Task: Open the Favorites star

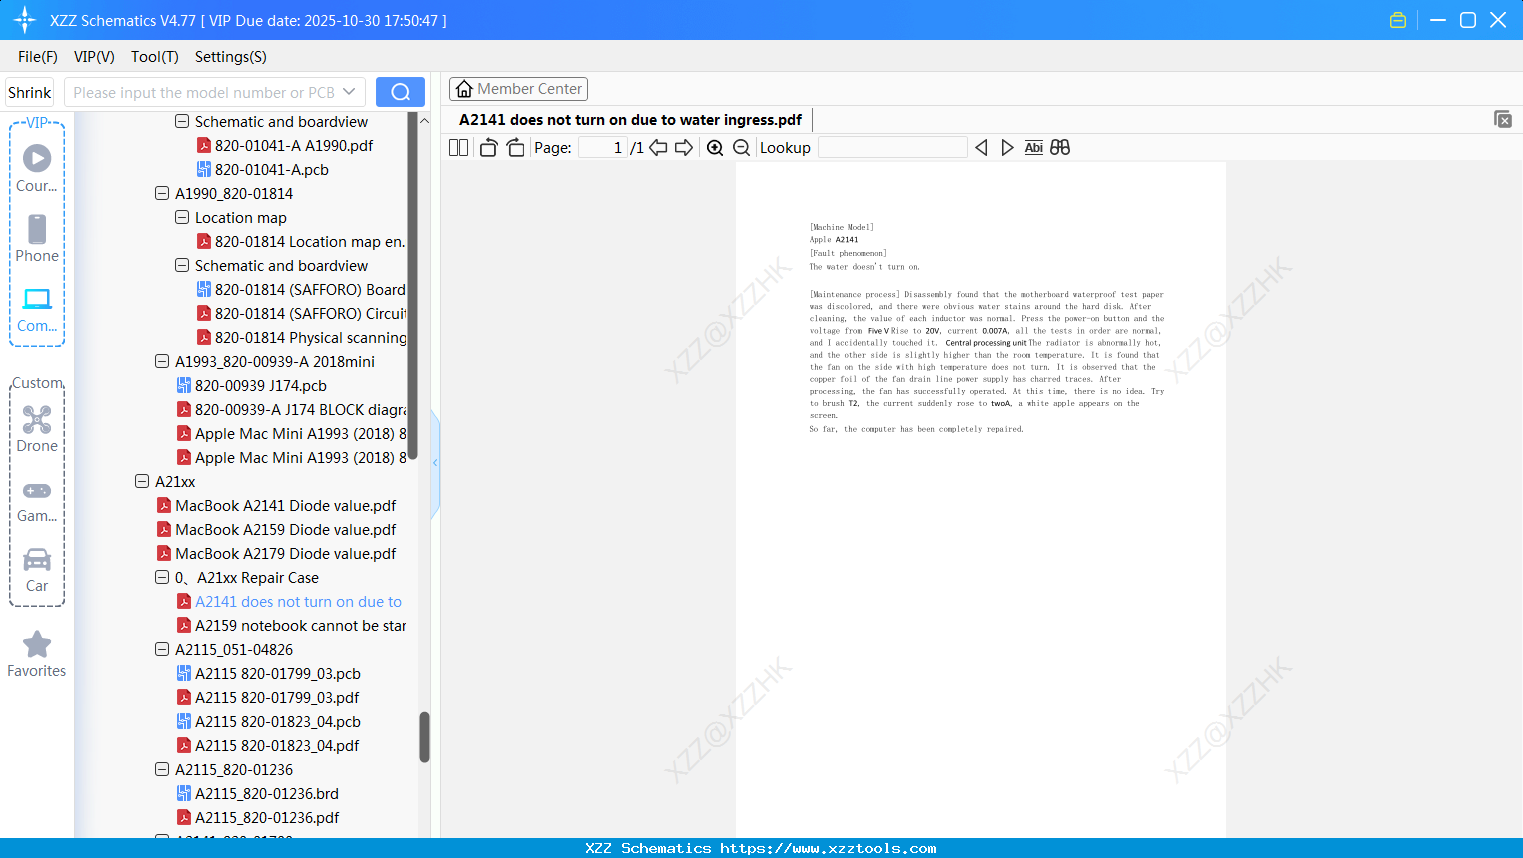Action: 37,654
